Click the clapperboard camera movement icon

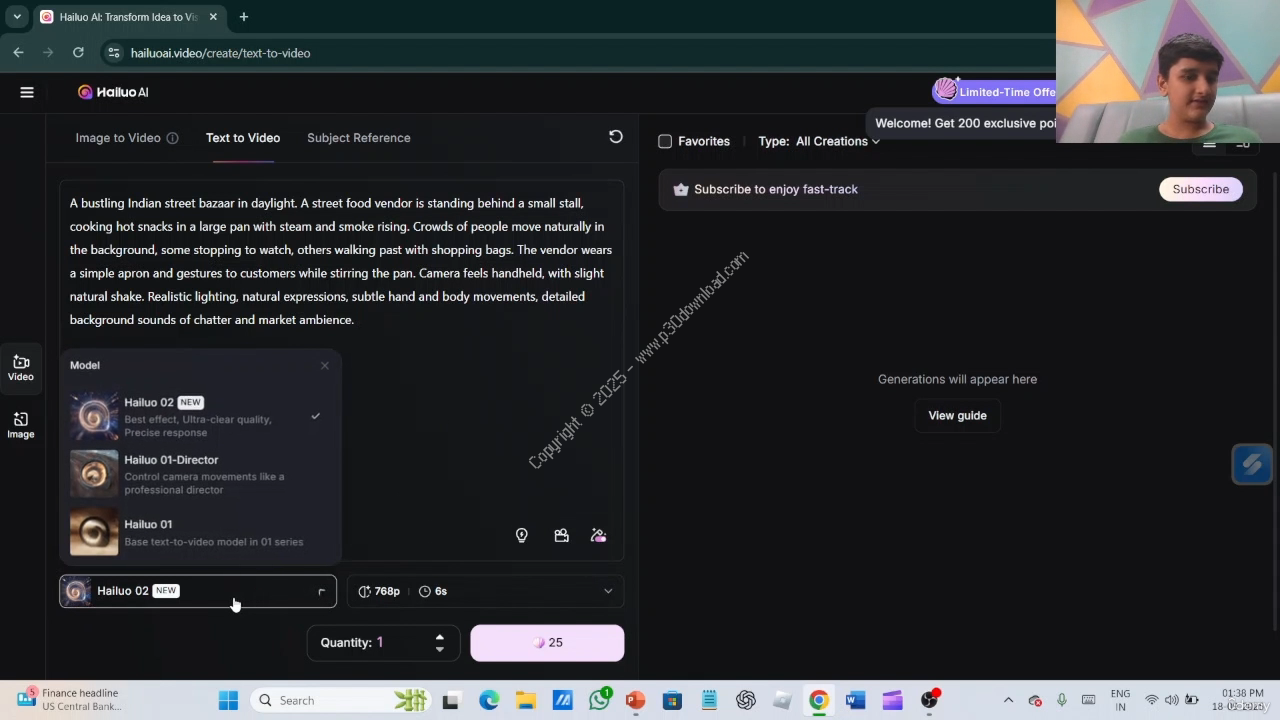pyautogui.click(x=561, y=536)
